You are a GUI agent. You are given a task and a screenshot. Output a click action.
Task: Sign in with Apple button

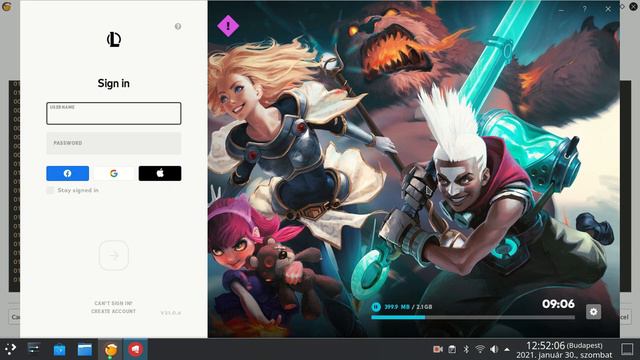pos(160,173)
